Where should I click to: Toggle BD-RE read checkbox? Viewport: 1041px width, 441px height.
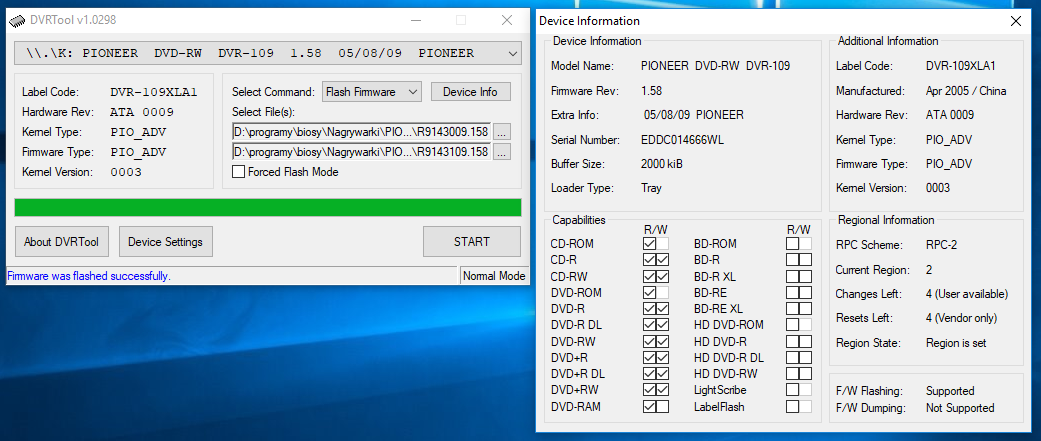coord(792,292)
